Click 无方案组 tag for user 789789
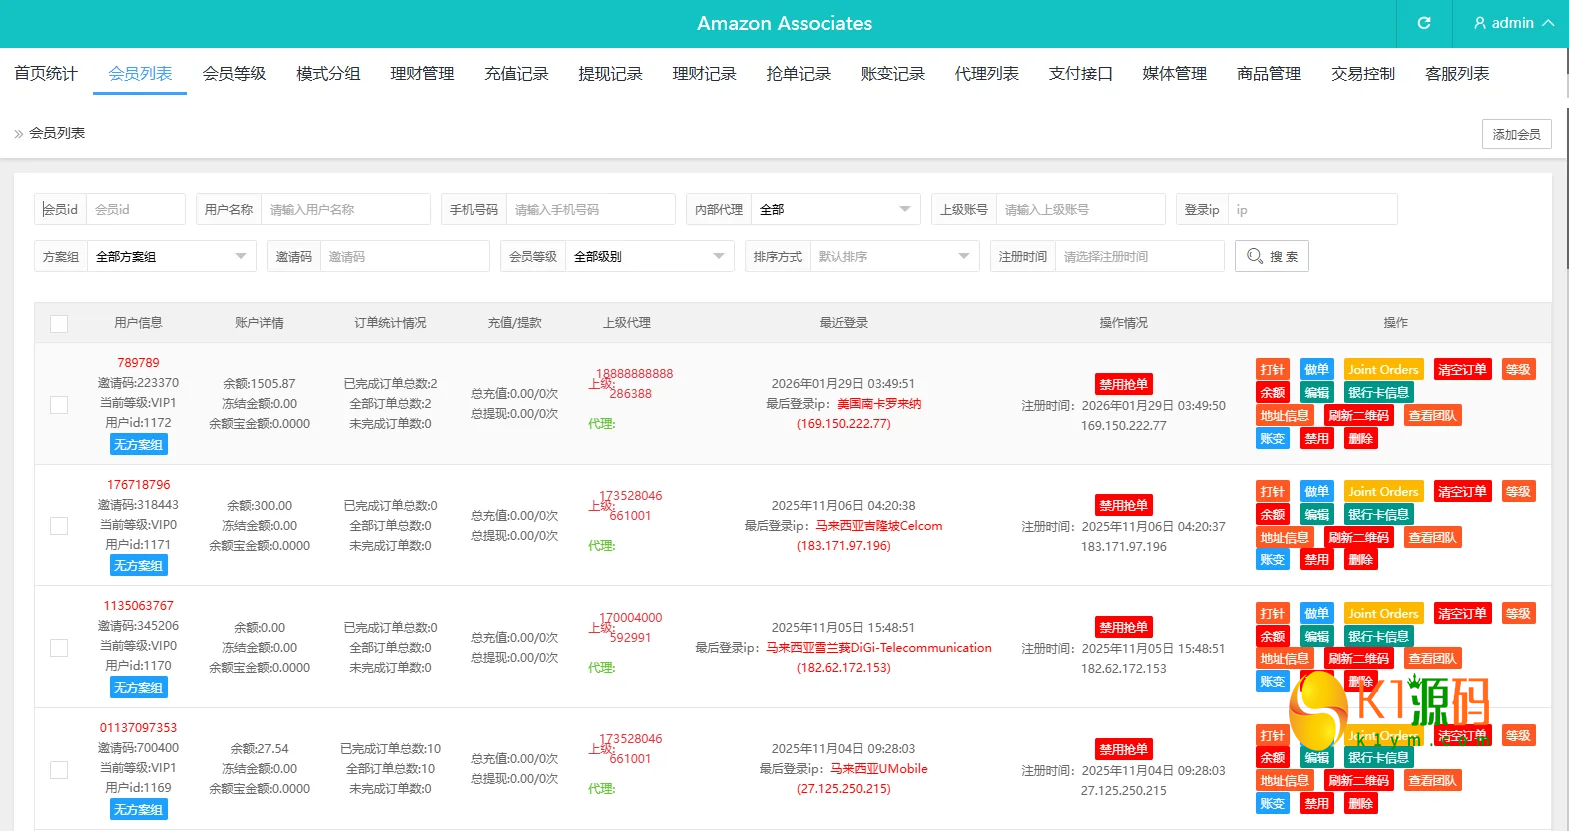 [x=138, y=444]
